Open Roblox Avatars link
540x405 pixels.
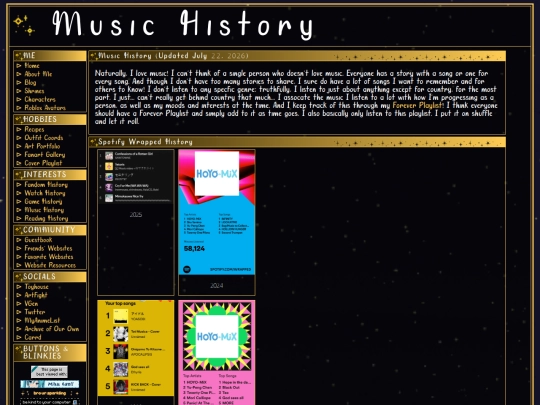[45, 107]
